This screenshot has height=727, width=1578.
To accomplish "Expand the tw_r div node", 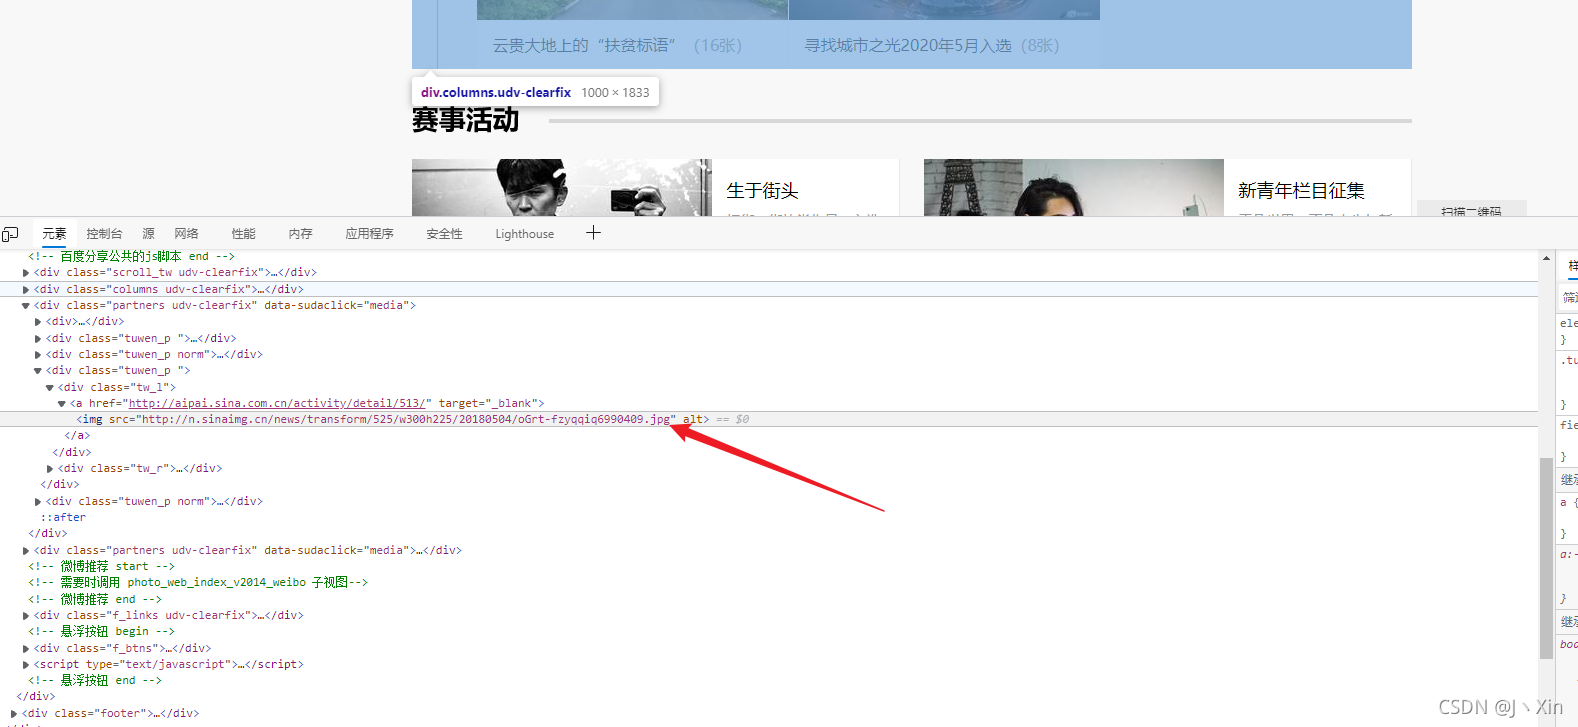I will pos(50,468).
